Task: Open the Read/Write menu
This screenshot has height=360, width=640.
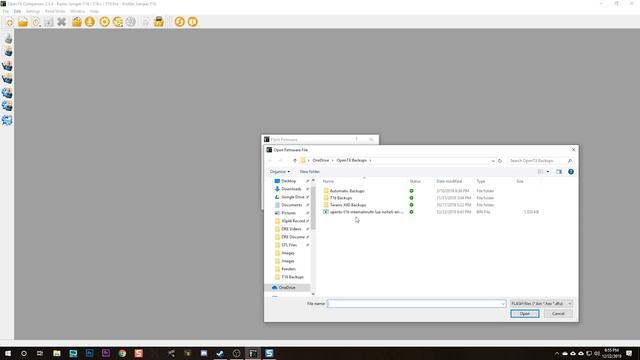Action: [x=55, y=11]
